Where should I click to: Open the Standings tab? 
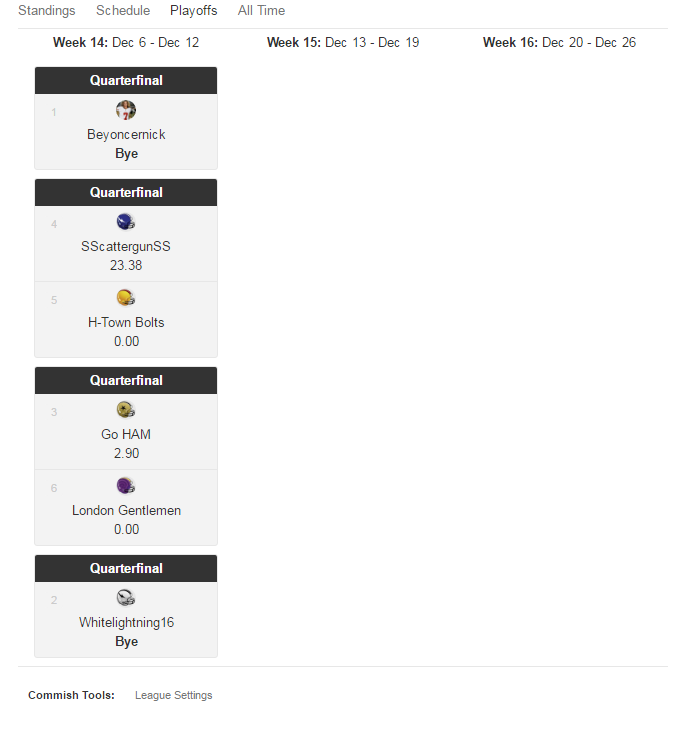click(47, 11)
